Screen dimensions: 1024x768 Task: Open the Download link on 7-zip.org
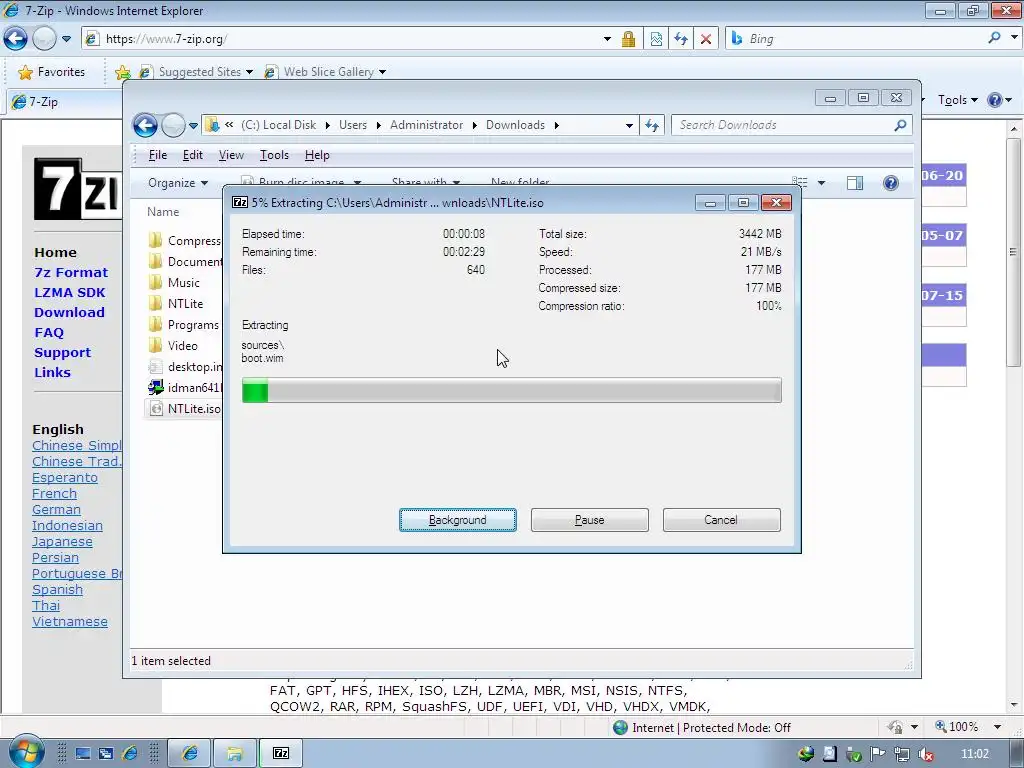(x=69, y=312)
